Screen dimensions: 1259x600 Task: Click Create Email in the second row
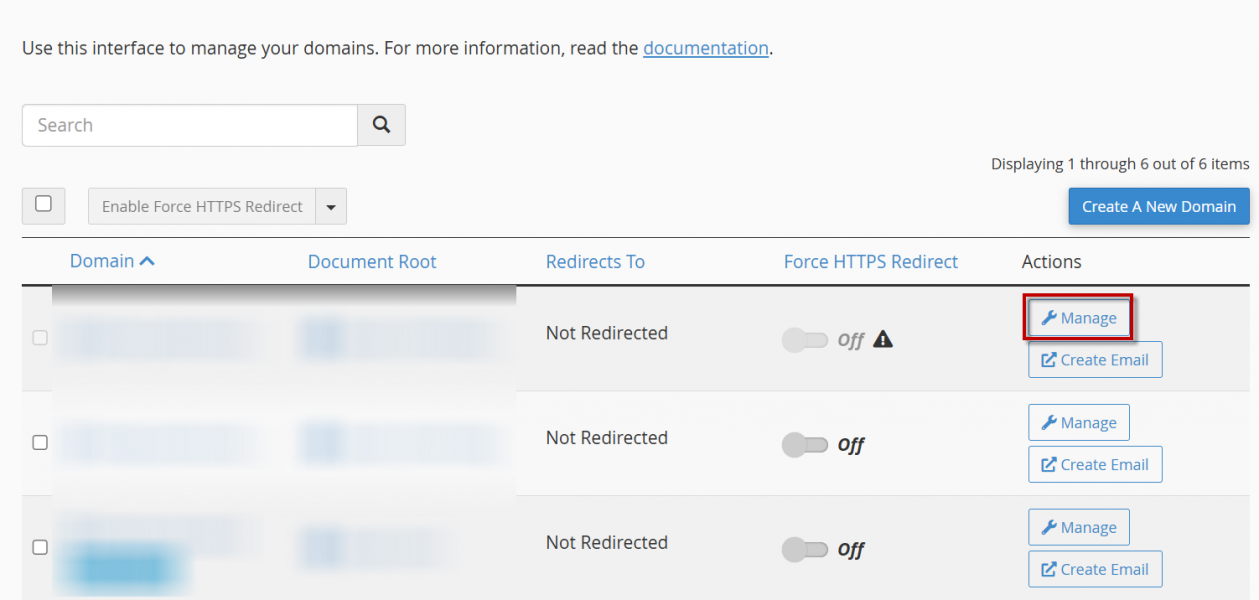click(x=1095, y=465)
